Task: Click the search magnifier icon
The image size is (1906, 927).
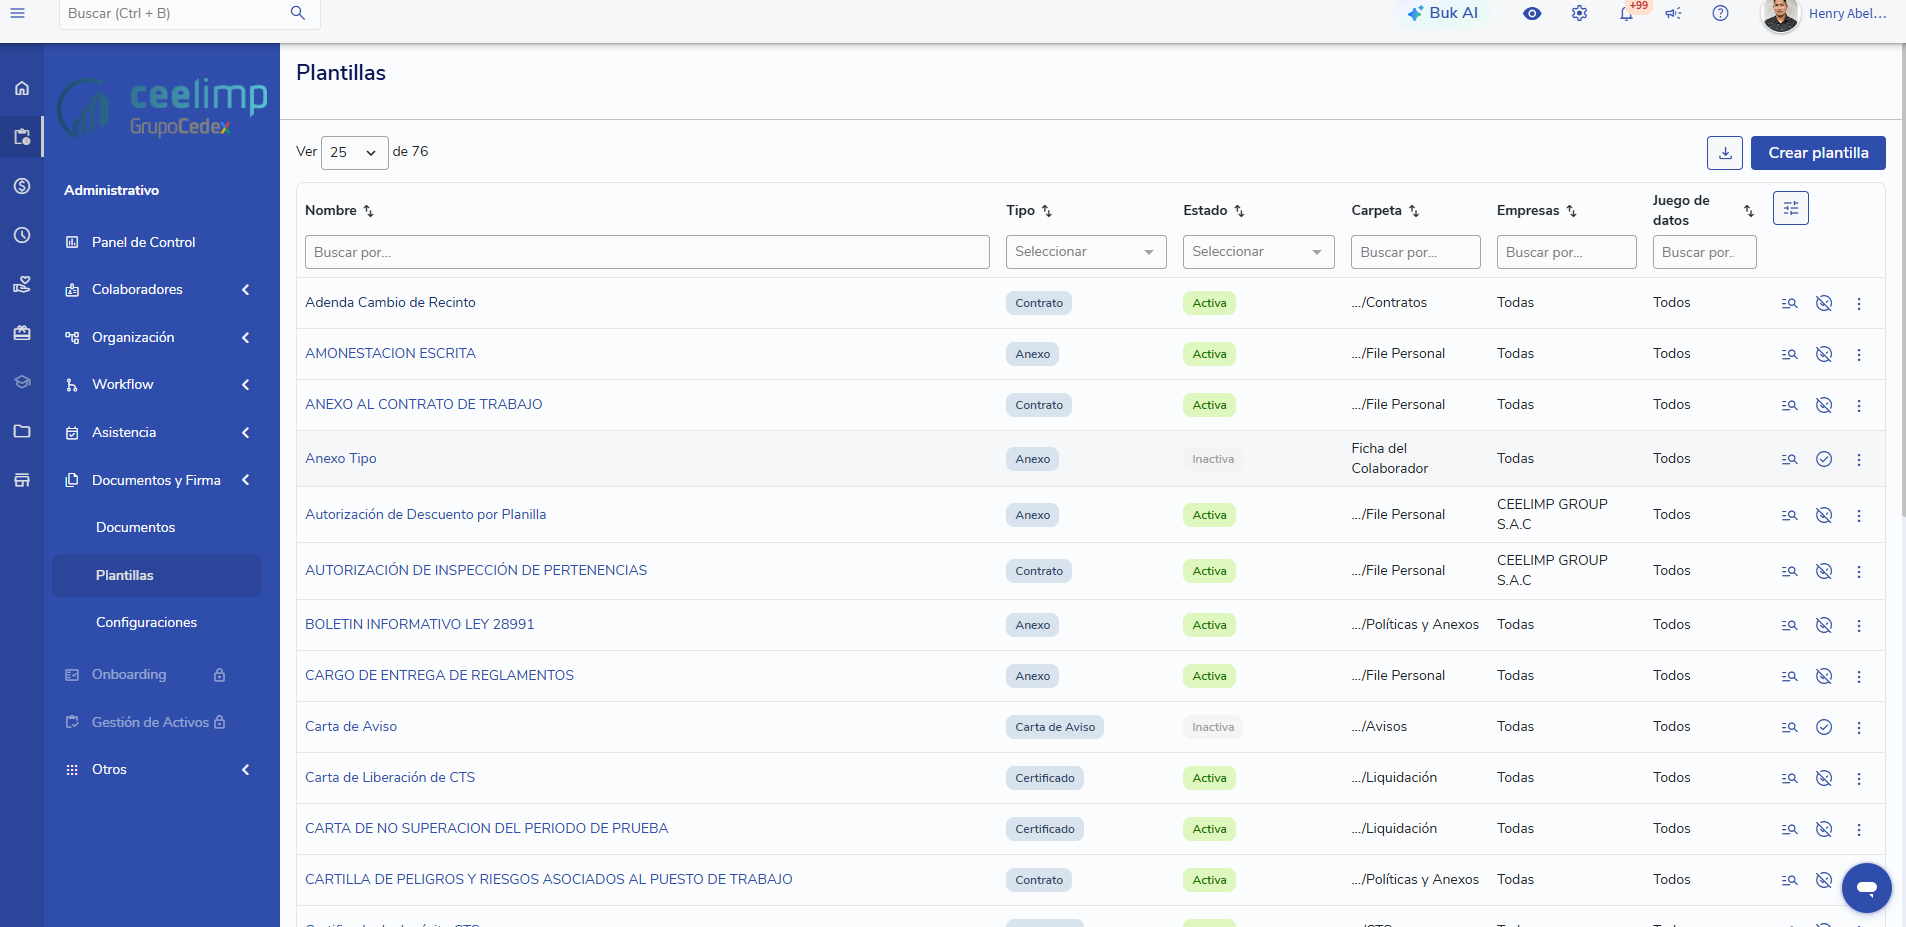Action: pos(297,13)
